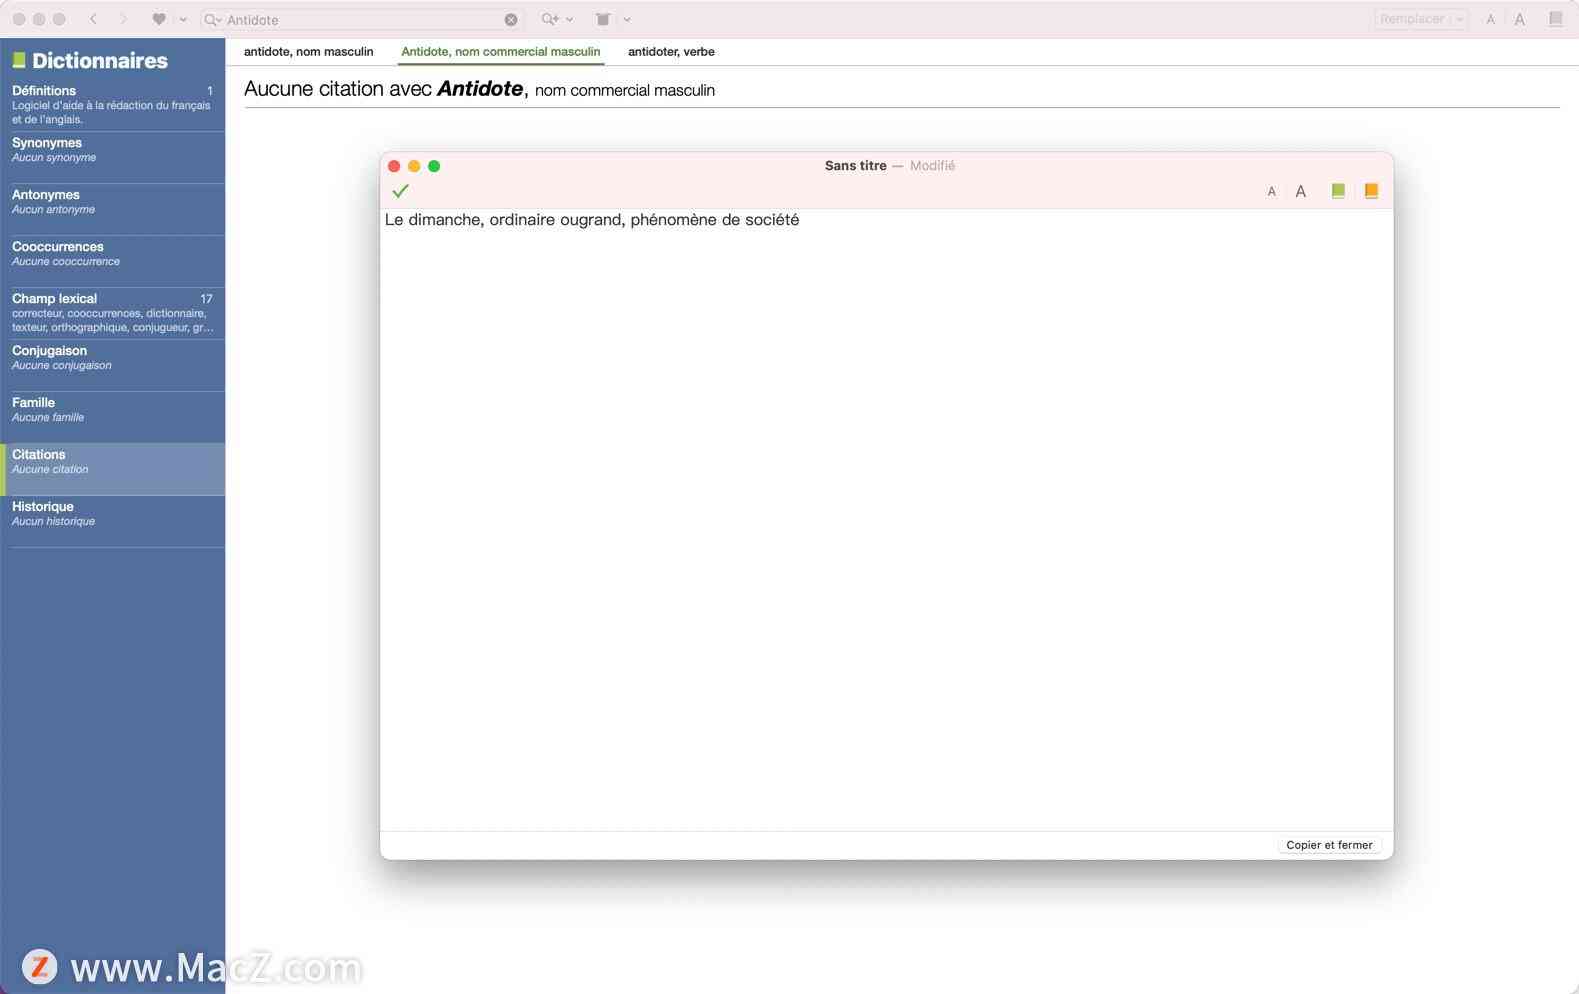Click the word ougrand in the editor text
Screen dimensions: 1579x994
tap(592, 220)
